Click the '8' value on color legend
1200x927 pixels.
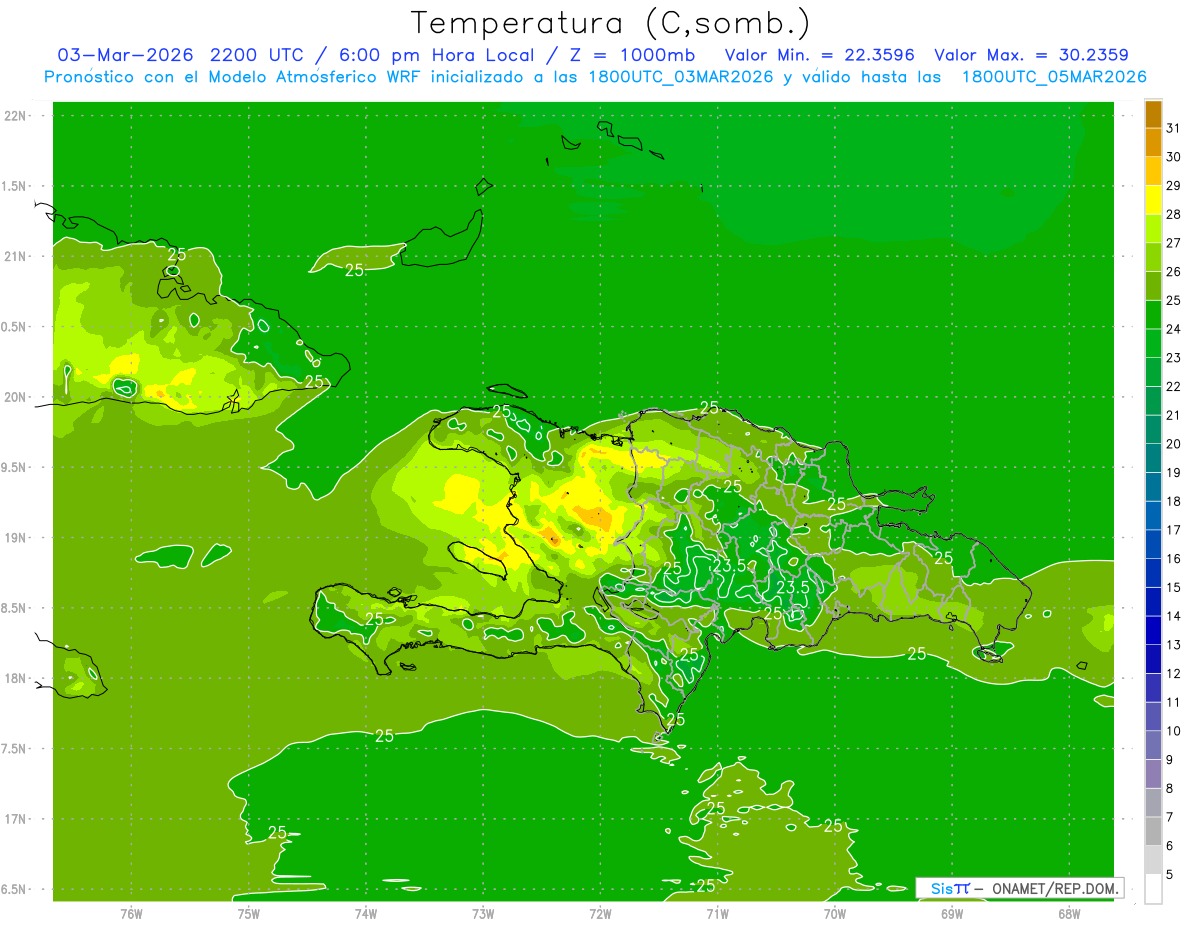click(x=1171, y=789)
